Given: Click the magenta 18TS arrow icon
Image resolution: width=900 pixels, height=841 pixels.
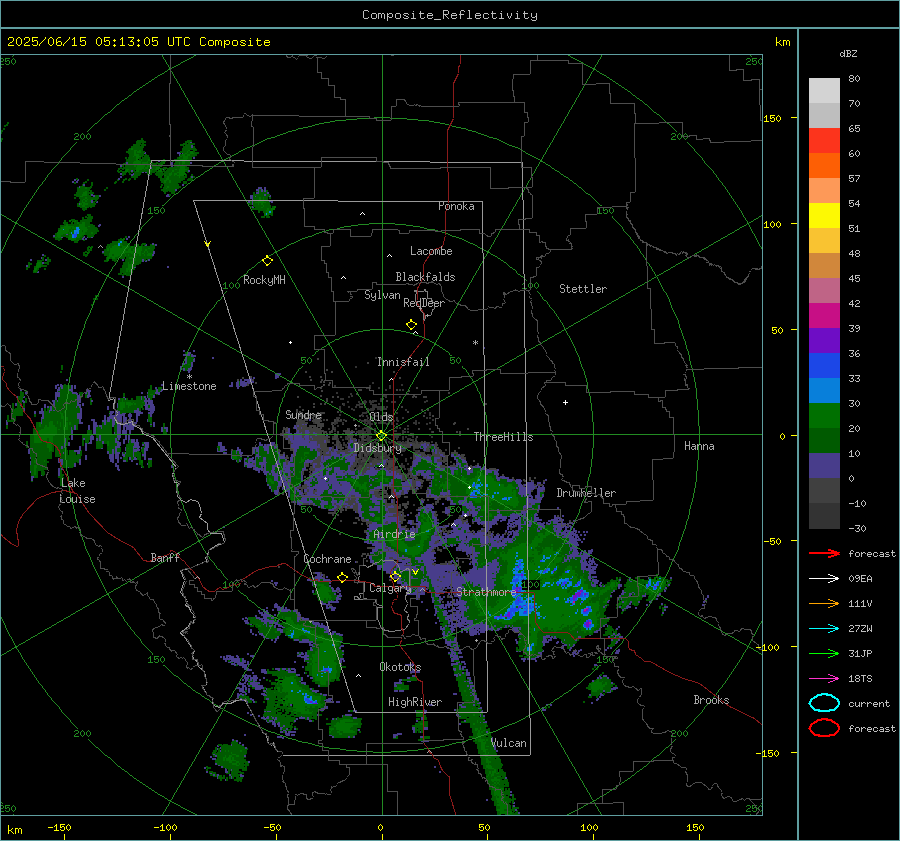Looking at the screenshot, I should point(824,679).
